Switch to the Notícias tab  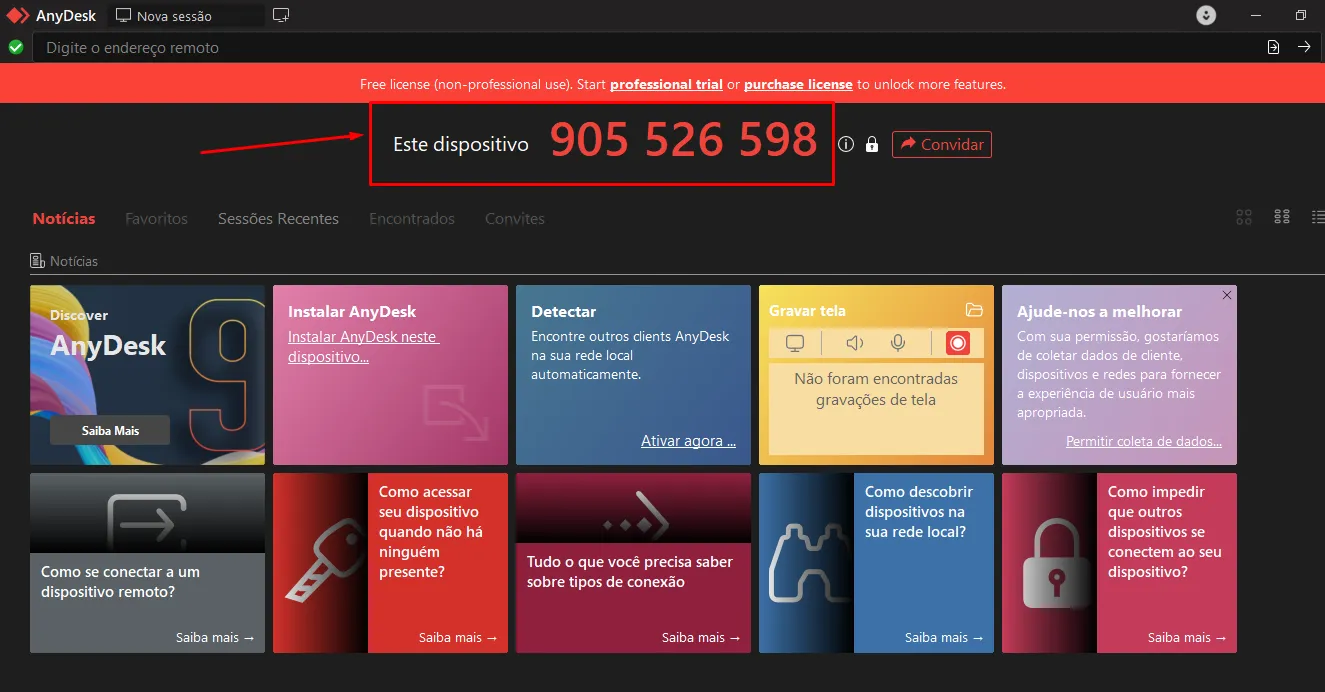[64, 218]
